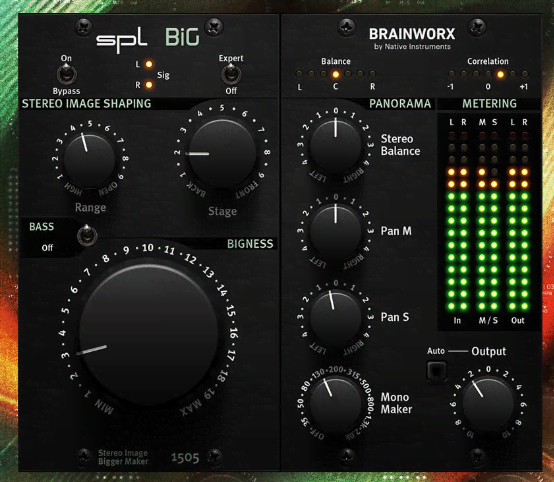Click the M / S label under meters
Screen dimensions: 554x482
(x=488, y=321)
